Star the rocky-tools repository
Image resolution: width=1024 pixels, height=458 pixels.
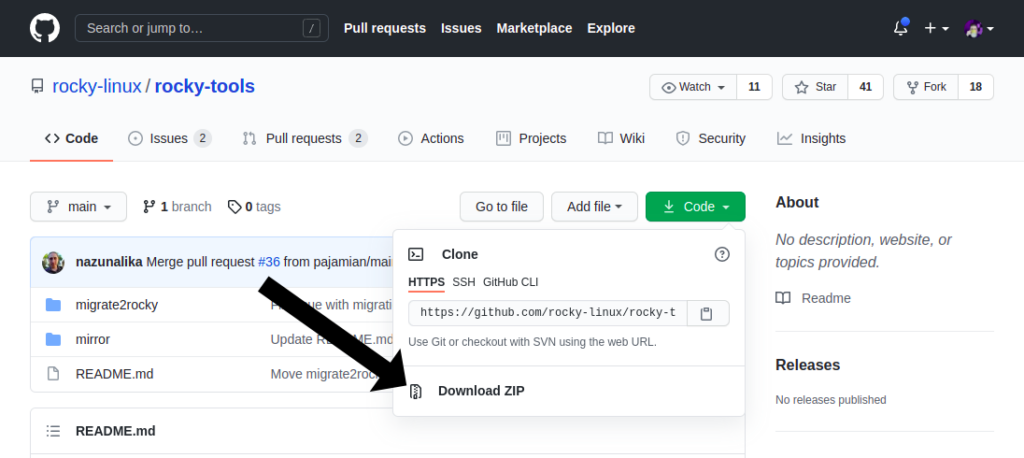click(x=815, y=87)
